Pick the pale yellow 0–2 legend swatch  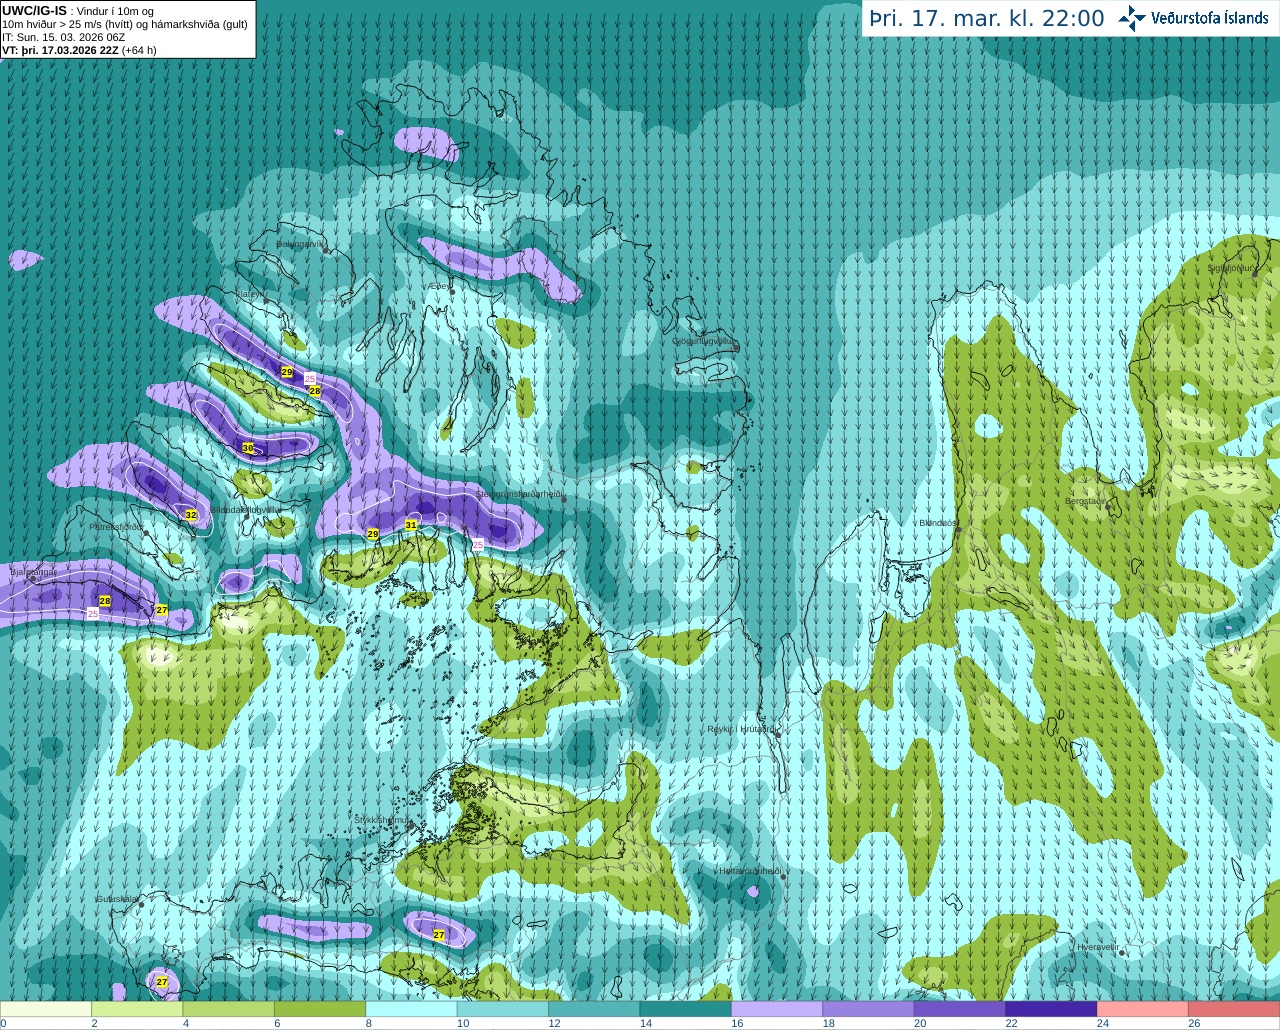(46, 1009)
